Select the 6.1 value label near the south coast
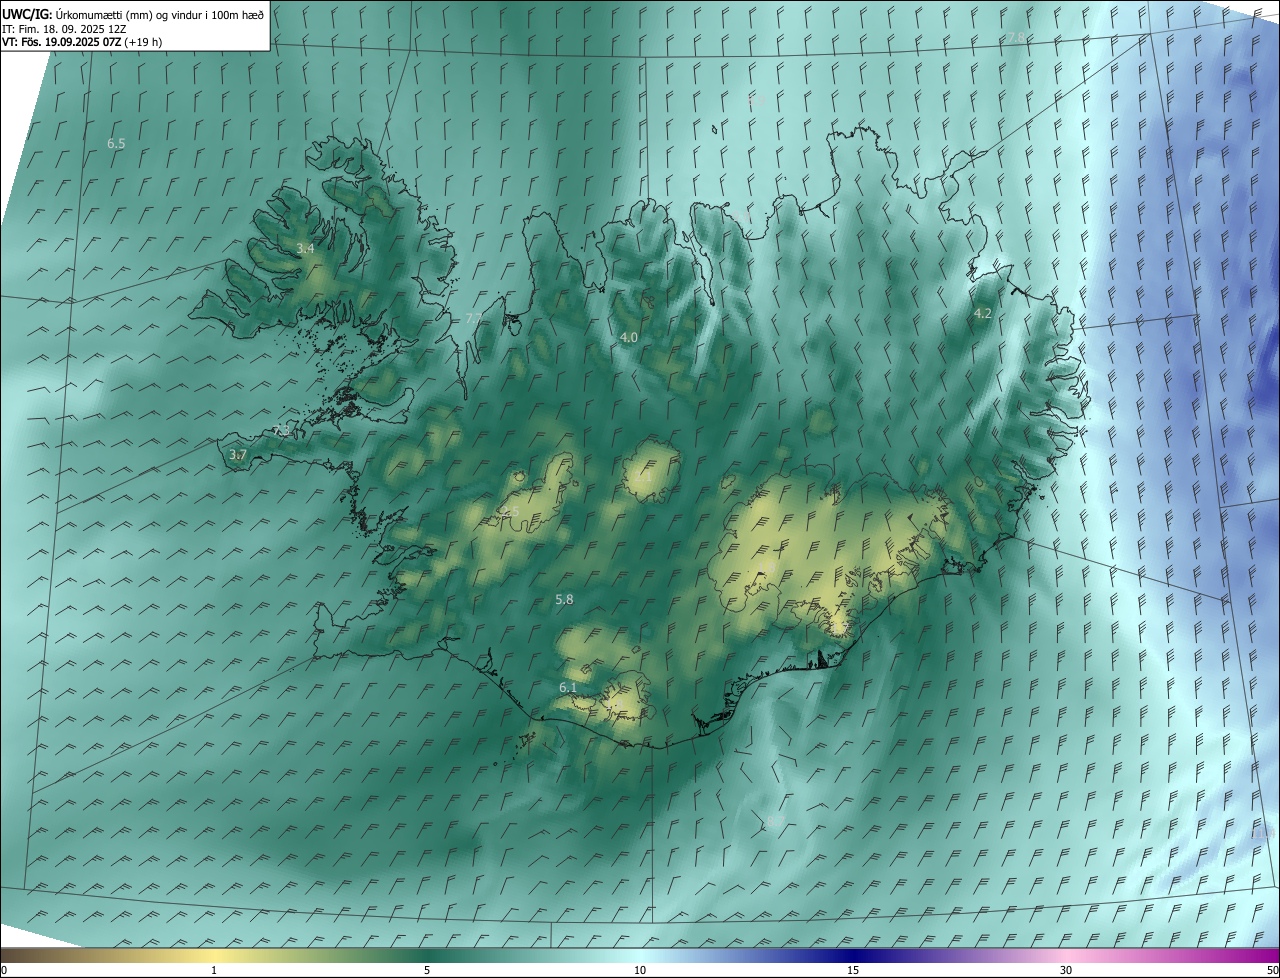1280x978 pixels. (568, 688)
